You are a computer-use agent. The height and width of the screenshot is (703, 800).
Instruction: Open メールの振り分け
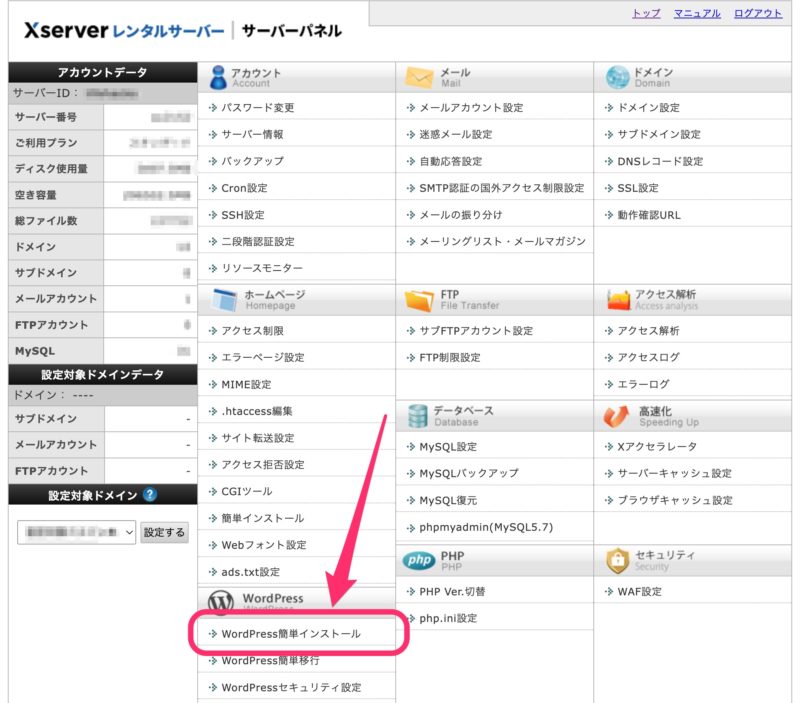pyautogui.click(x=461, y=215)
